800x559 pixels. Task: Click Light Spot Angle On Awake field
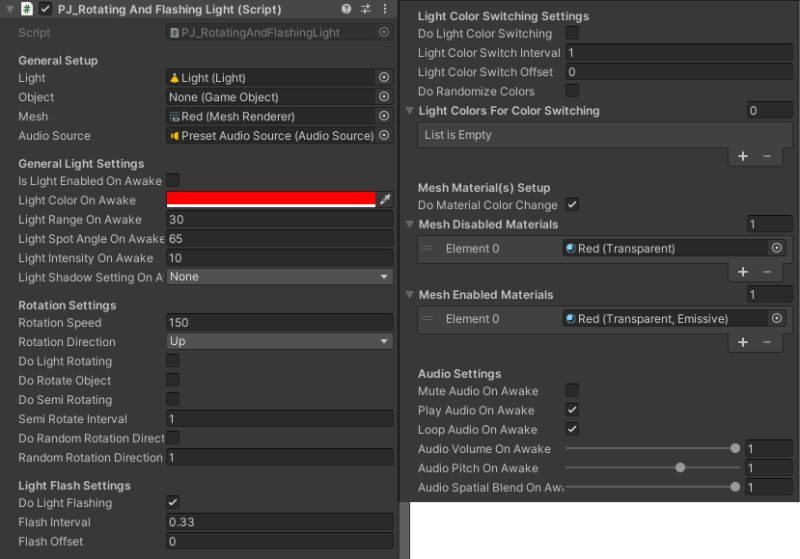point(280,239)
